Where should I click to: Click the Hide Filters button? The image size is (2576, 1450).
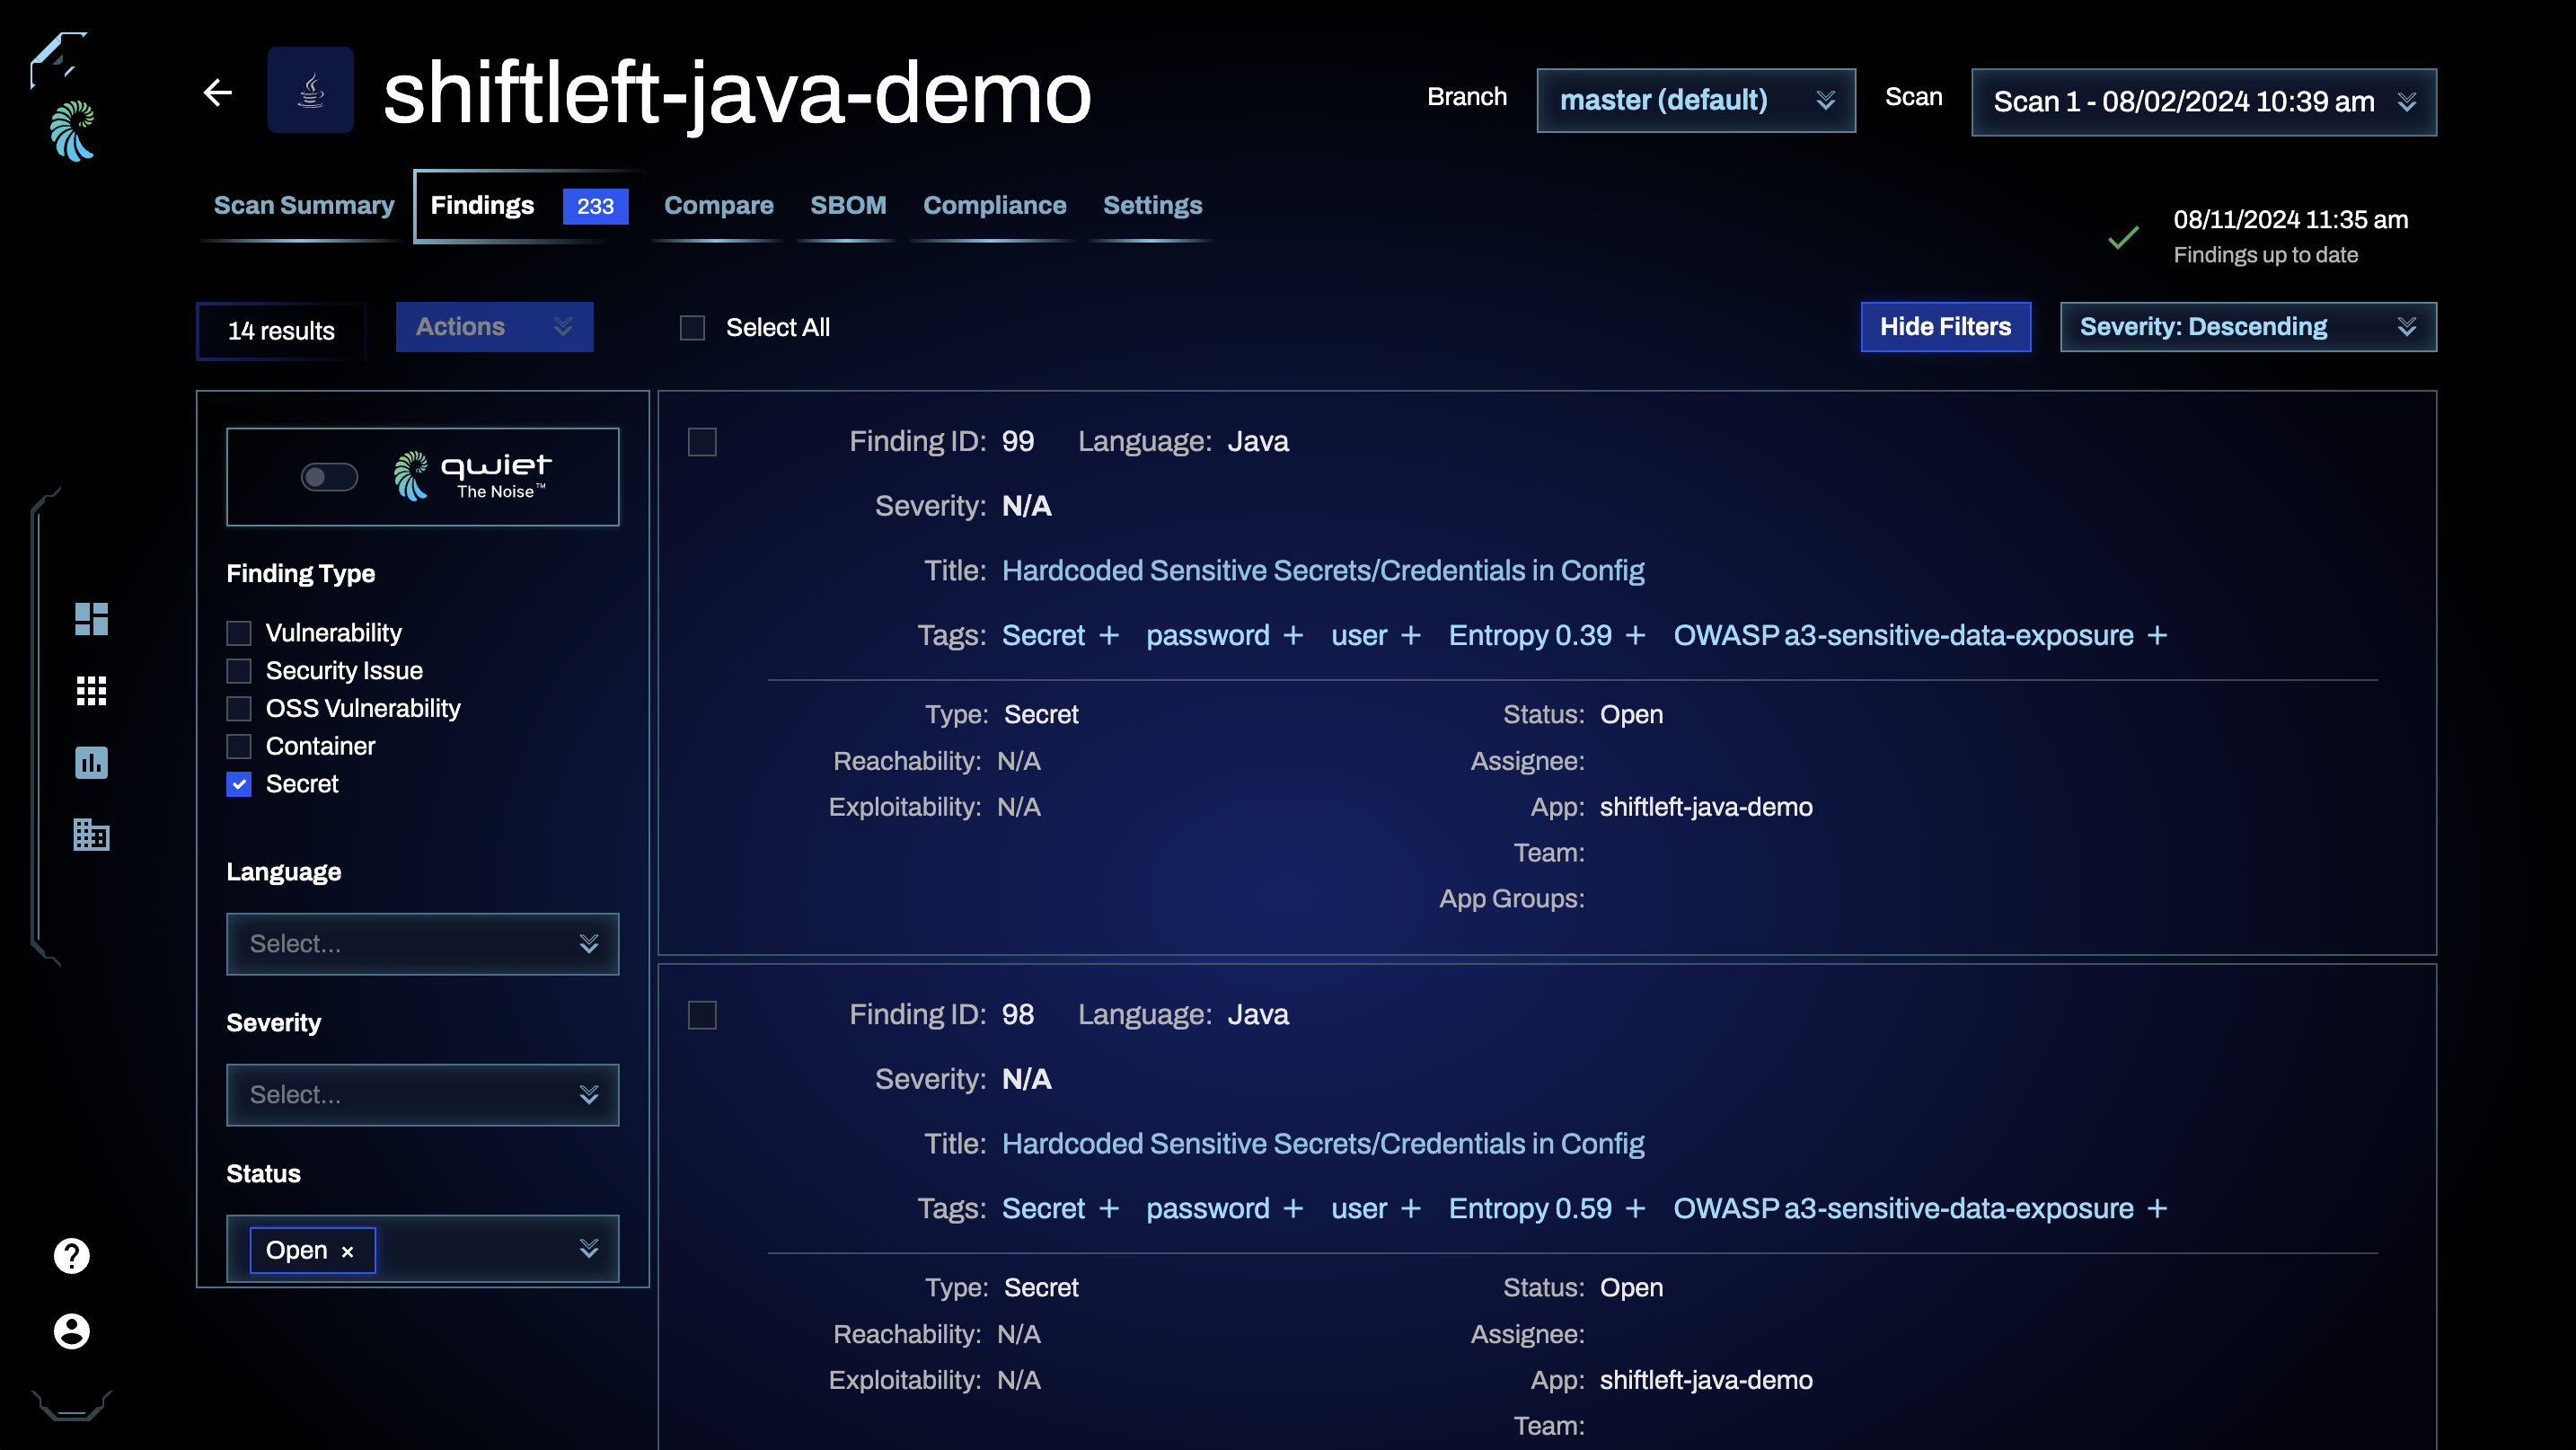[1945, 327]
